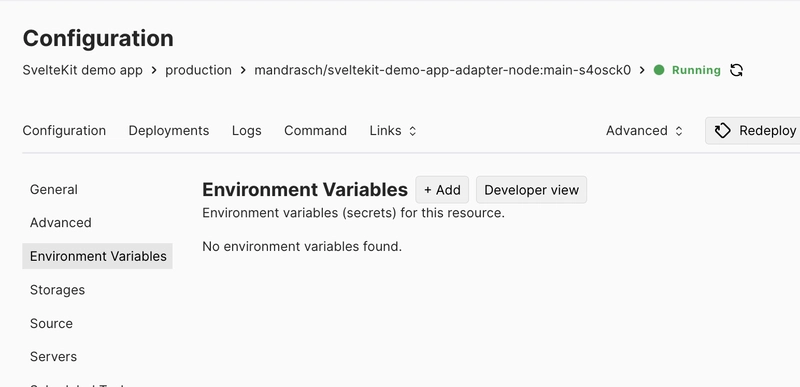
Task: Click the chevron after production breadcrumb
Action: (243, 70)
